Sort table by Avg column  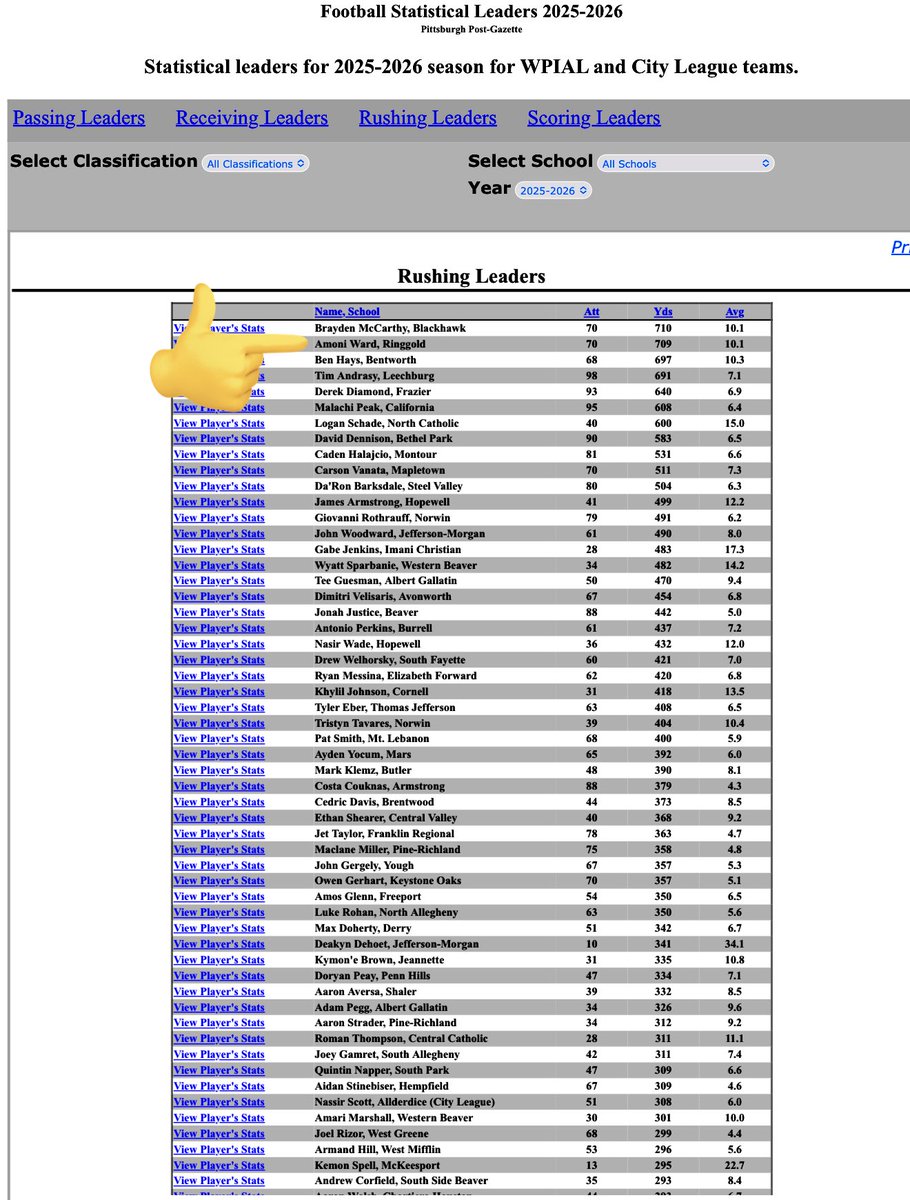coord(735,312)
